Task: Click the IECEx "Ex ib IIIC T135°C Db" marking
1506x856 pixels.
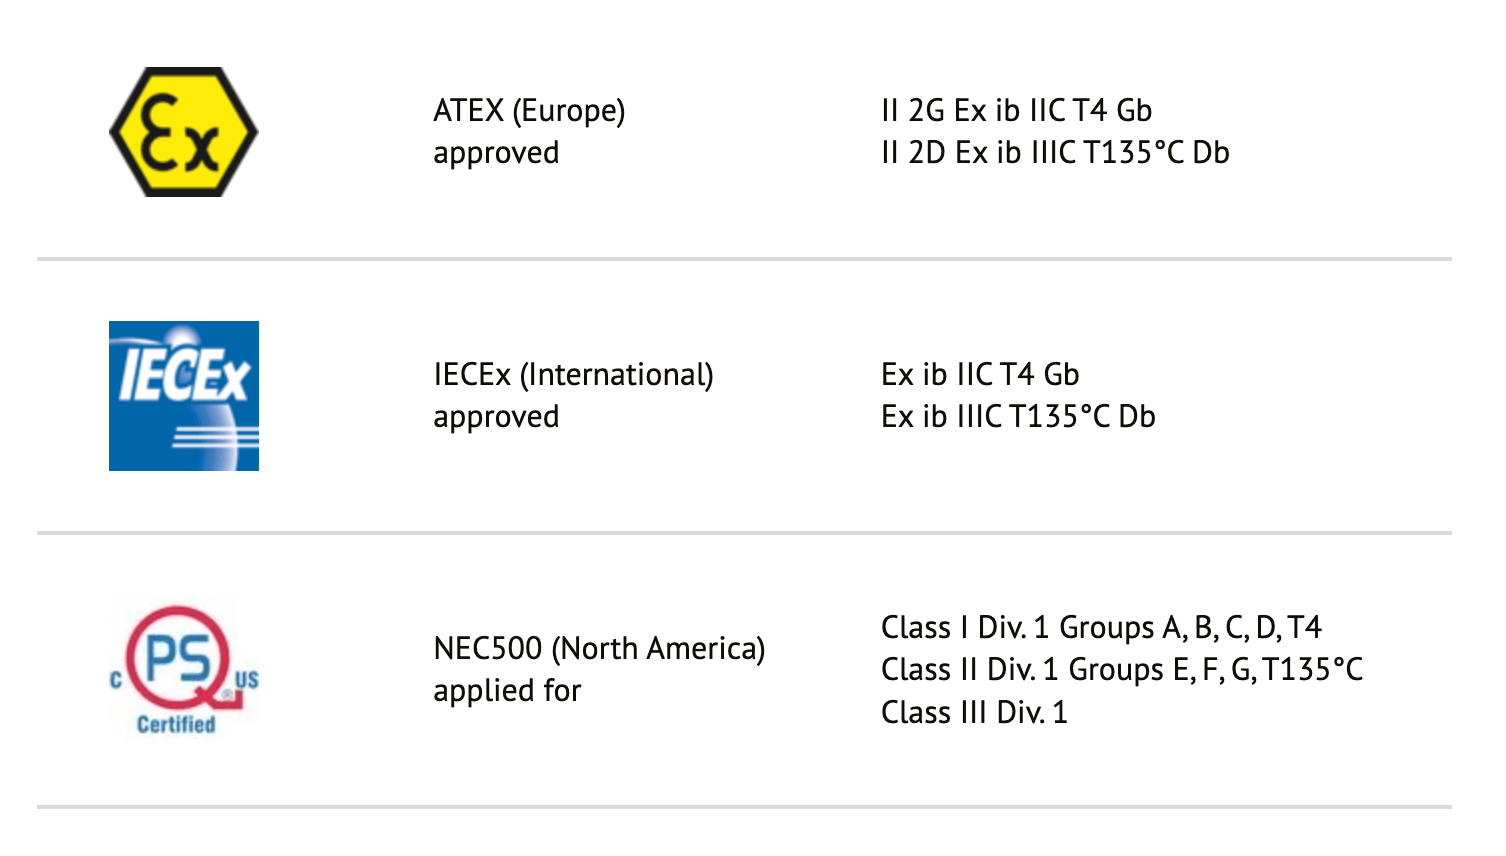Action: pos(1018,417)
